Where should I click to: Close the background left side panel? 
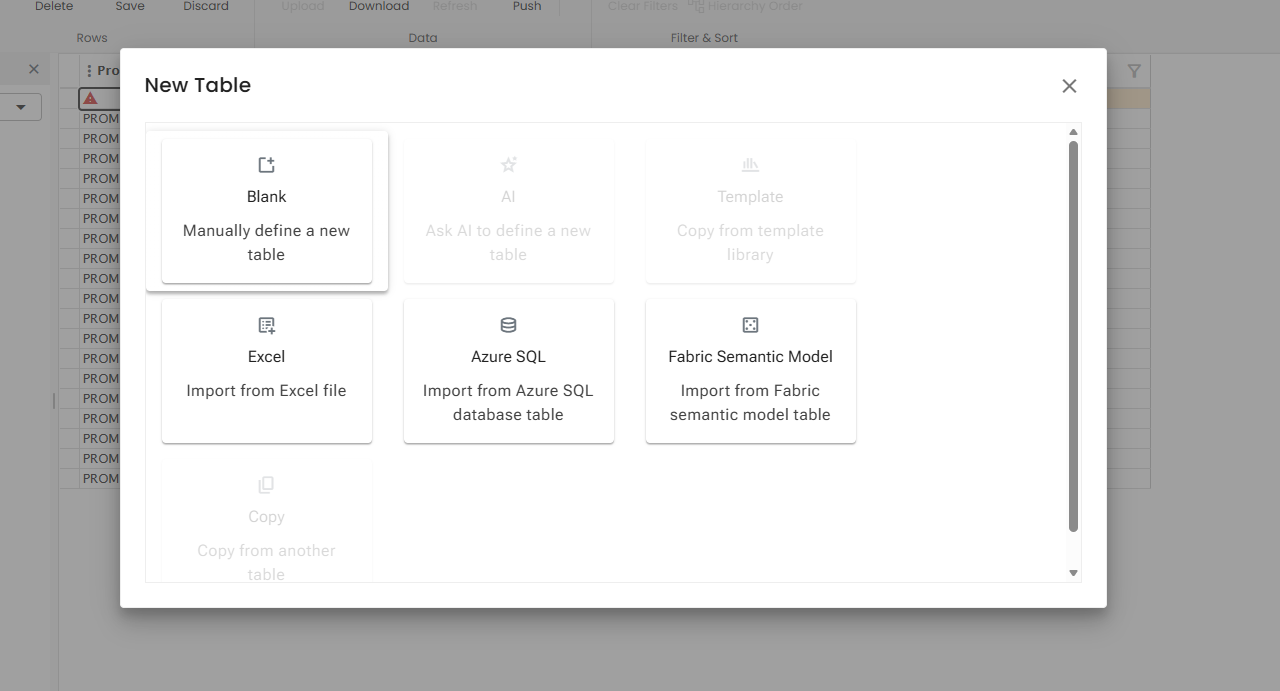[x=33, y=69]
